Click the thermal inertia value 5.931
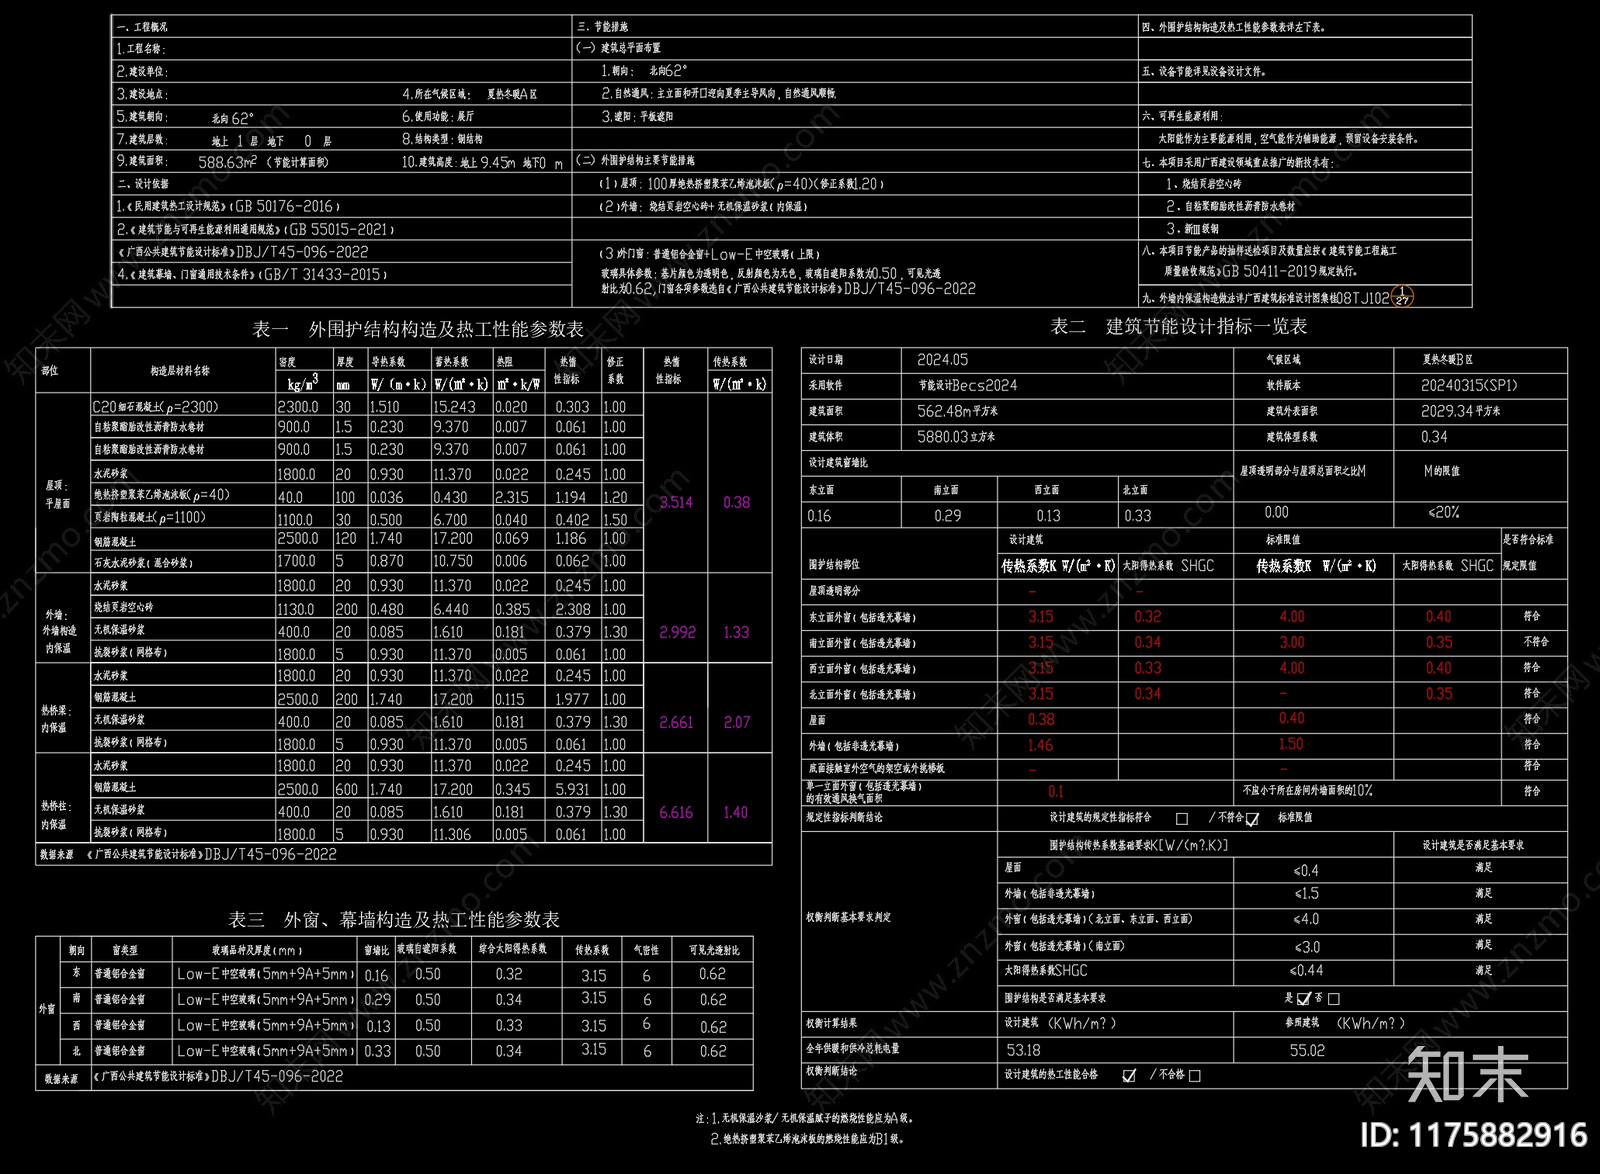 pos(573,789)
